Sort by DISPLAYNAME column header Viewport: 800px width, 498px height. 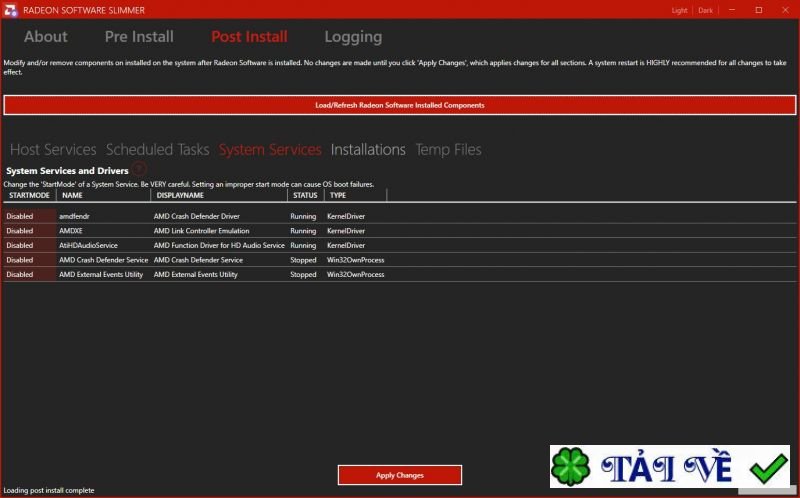219,195
